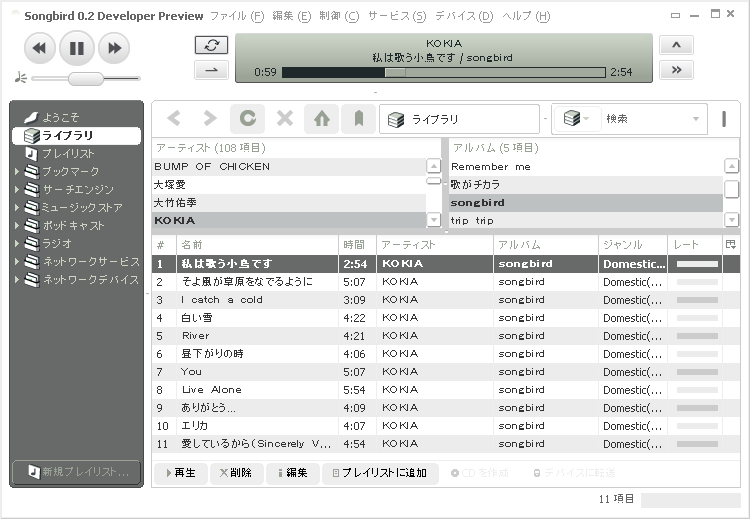
Task: Click the ラジオ folder icon
Action: pyautogui.click(x=32, y=243)
